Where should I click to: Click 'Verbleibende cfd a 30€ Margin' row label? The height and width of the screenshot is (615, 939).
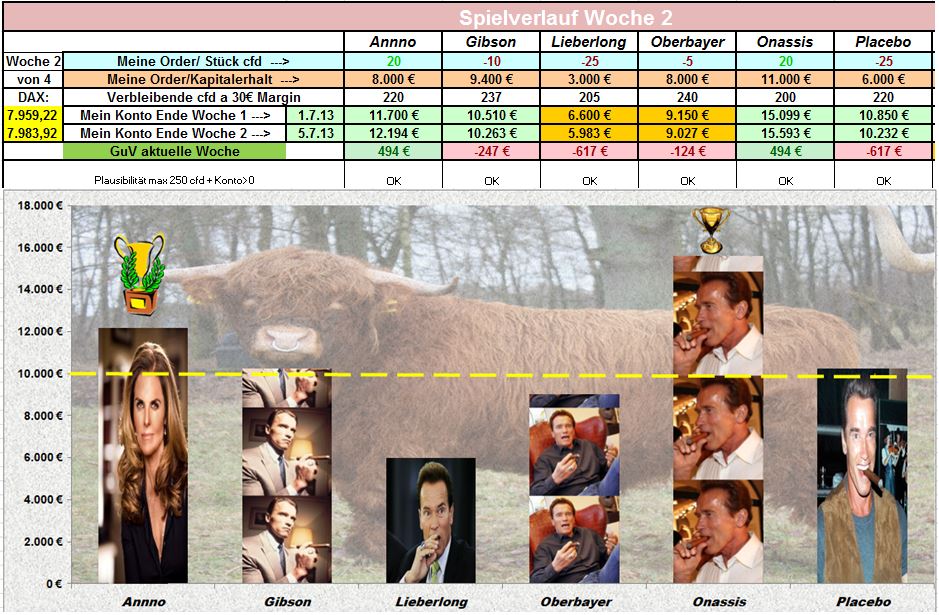203,97
